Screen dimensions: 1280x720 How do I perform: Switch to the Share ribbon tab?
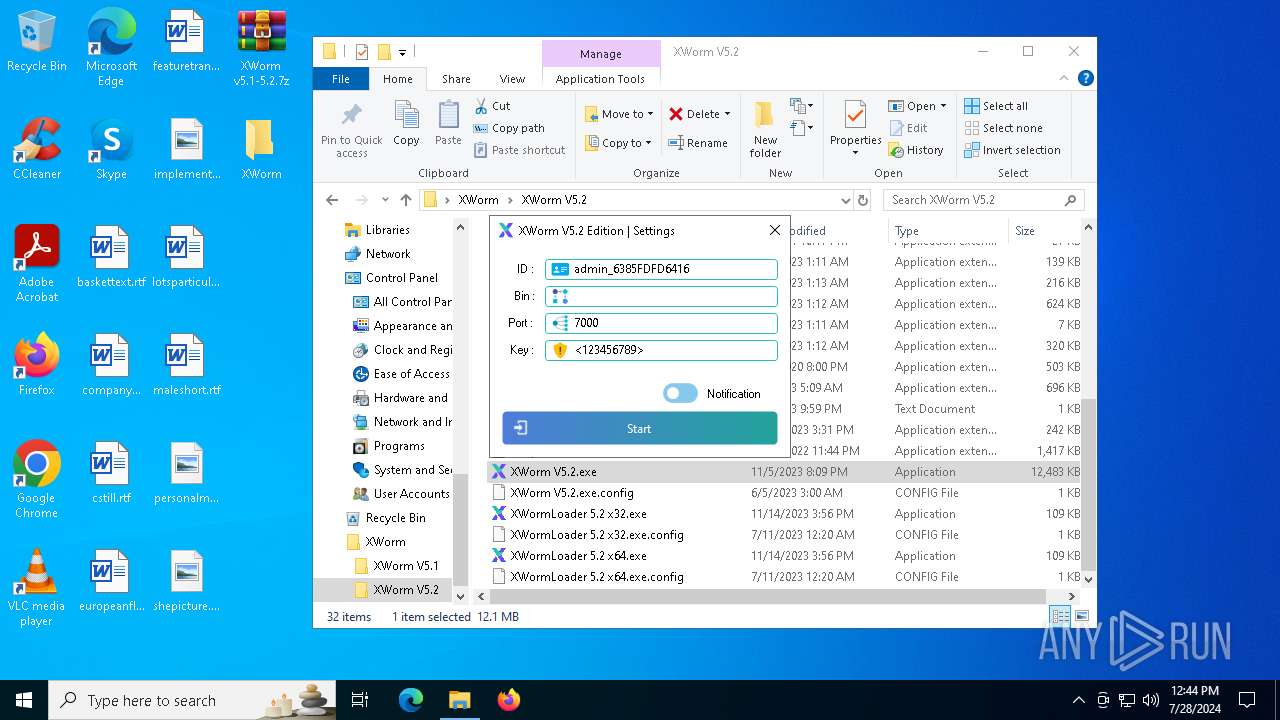click(456, 79)
